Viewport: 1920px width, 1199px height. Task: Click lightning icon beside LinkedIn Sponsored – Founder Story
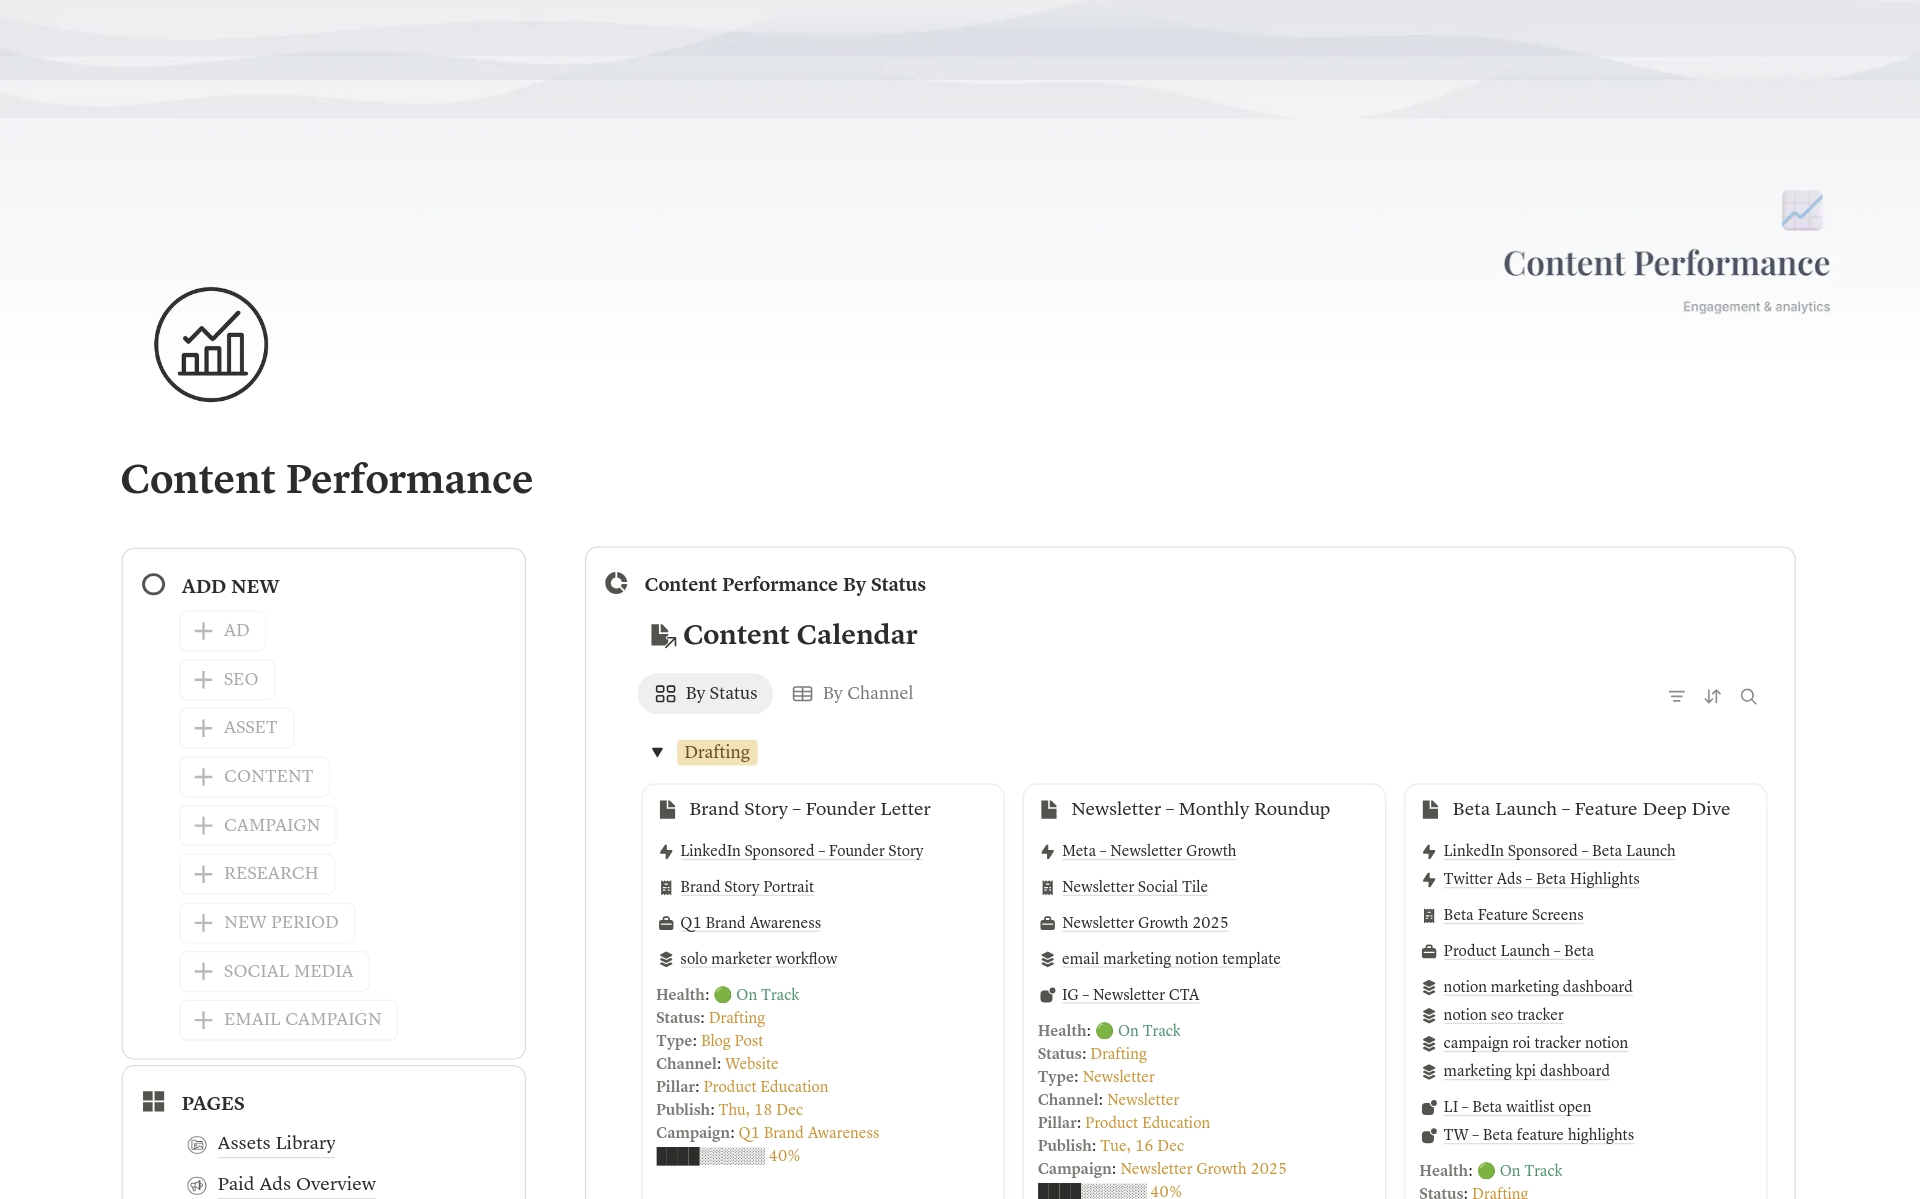[x=666, y=852]
